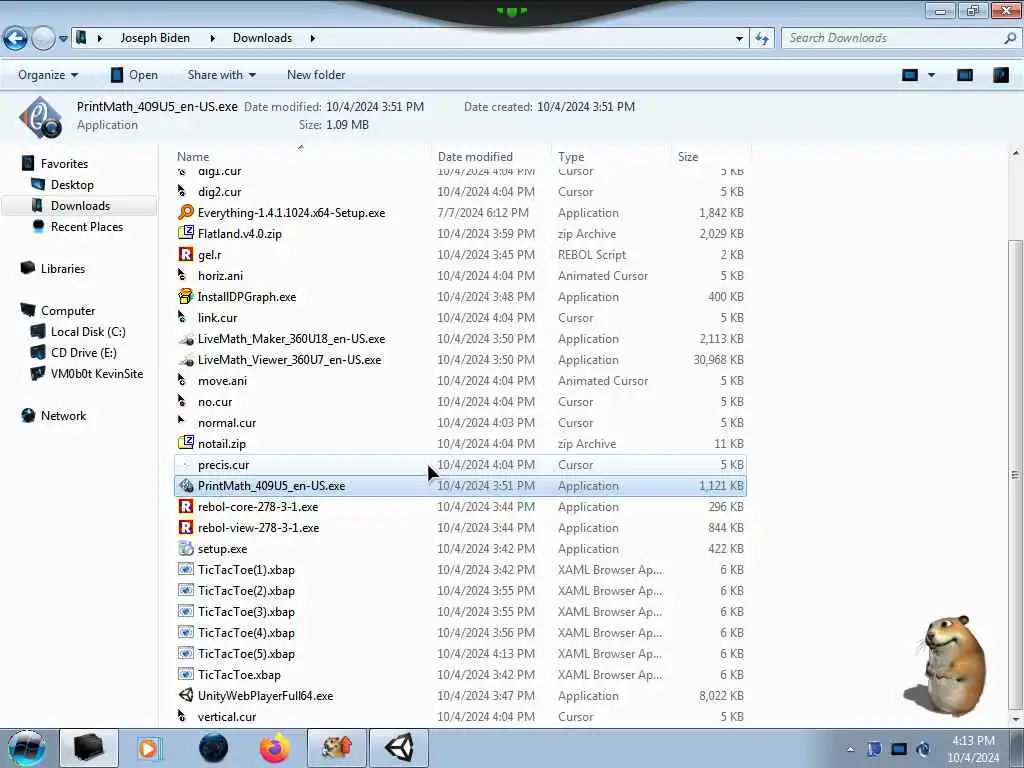
Task: Click the Back navigation arrow button
Action: (16, 39)
